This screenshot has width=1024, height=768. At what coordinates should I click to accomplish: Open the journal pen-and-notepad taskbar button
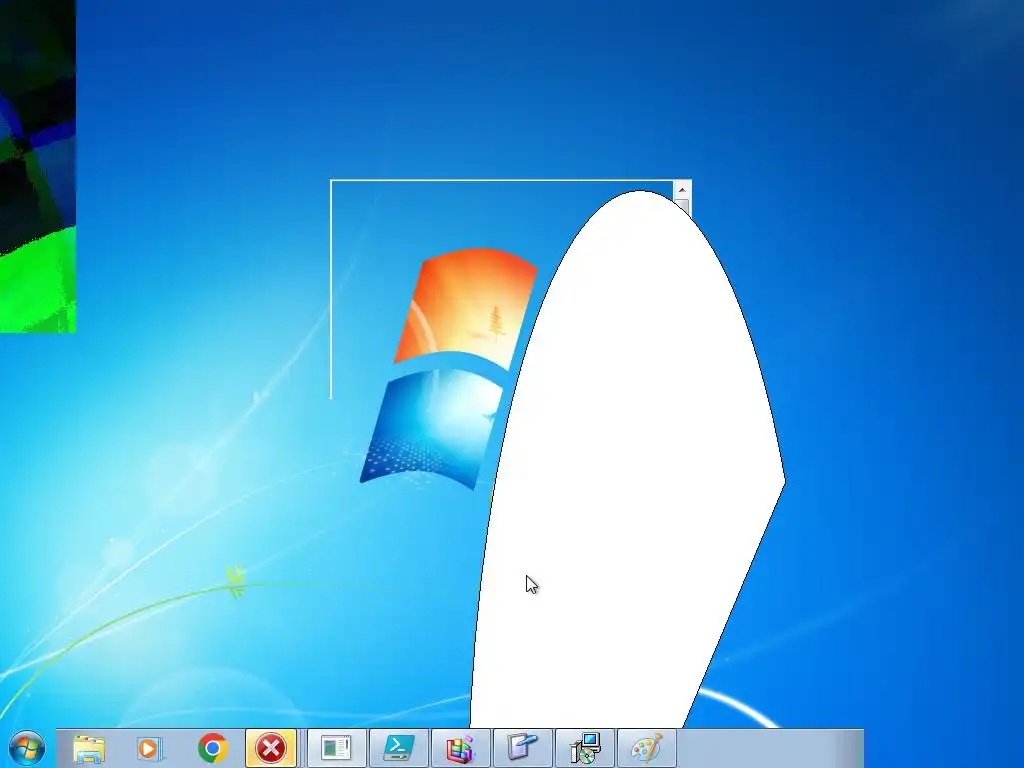coord(522,748)
